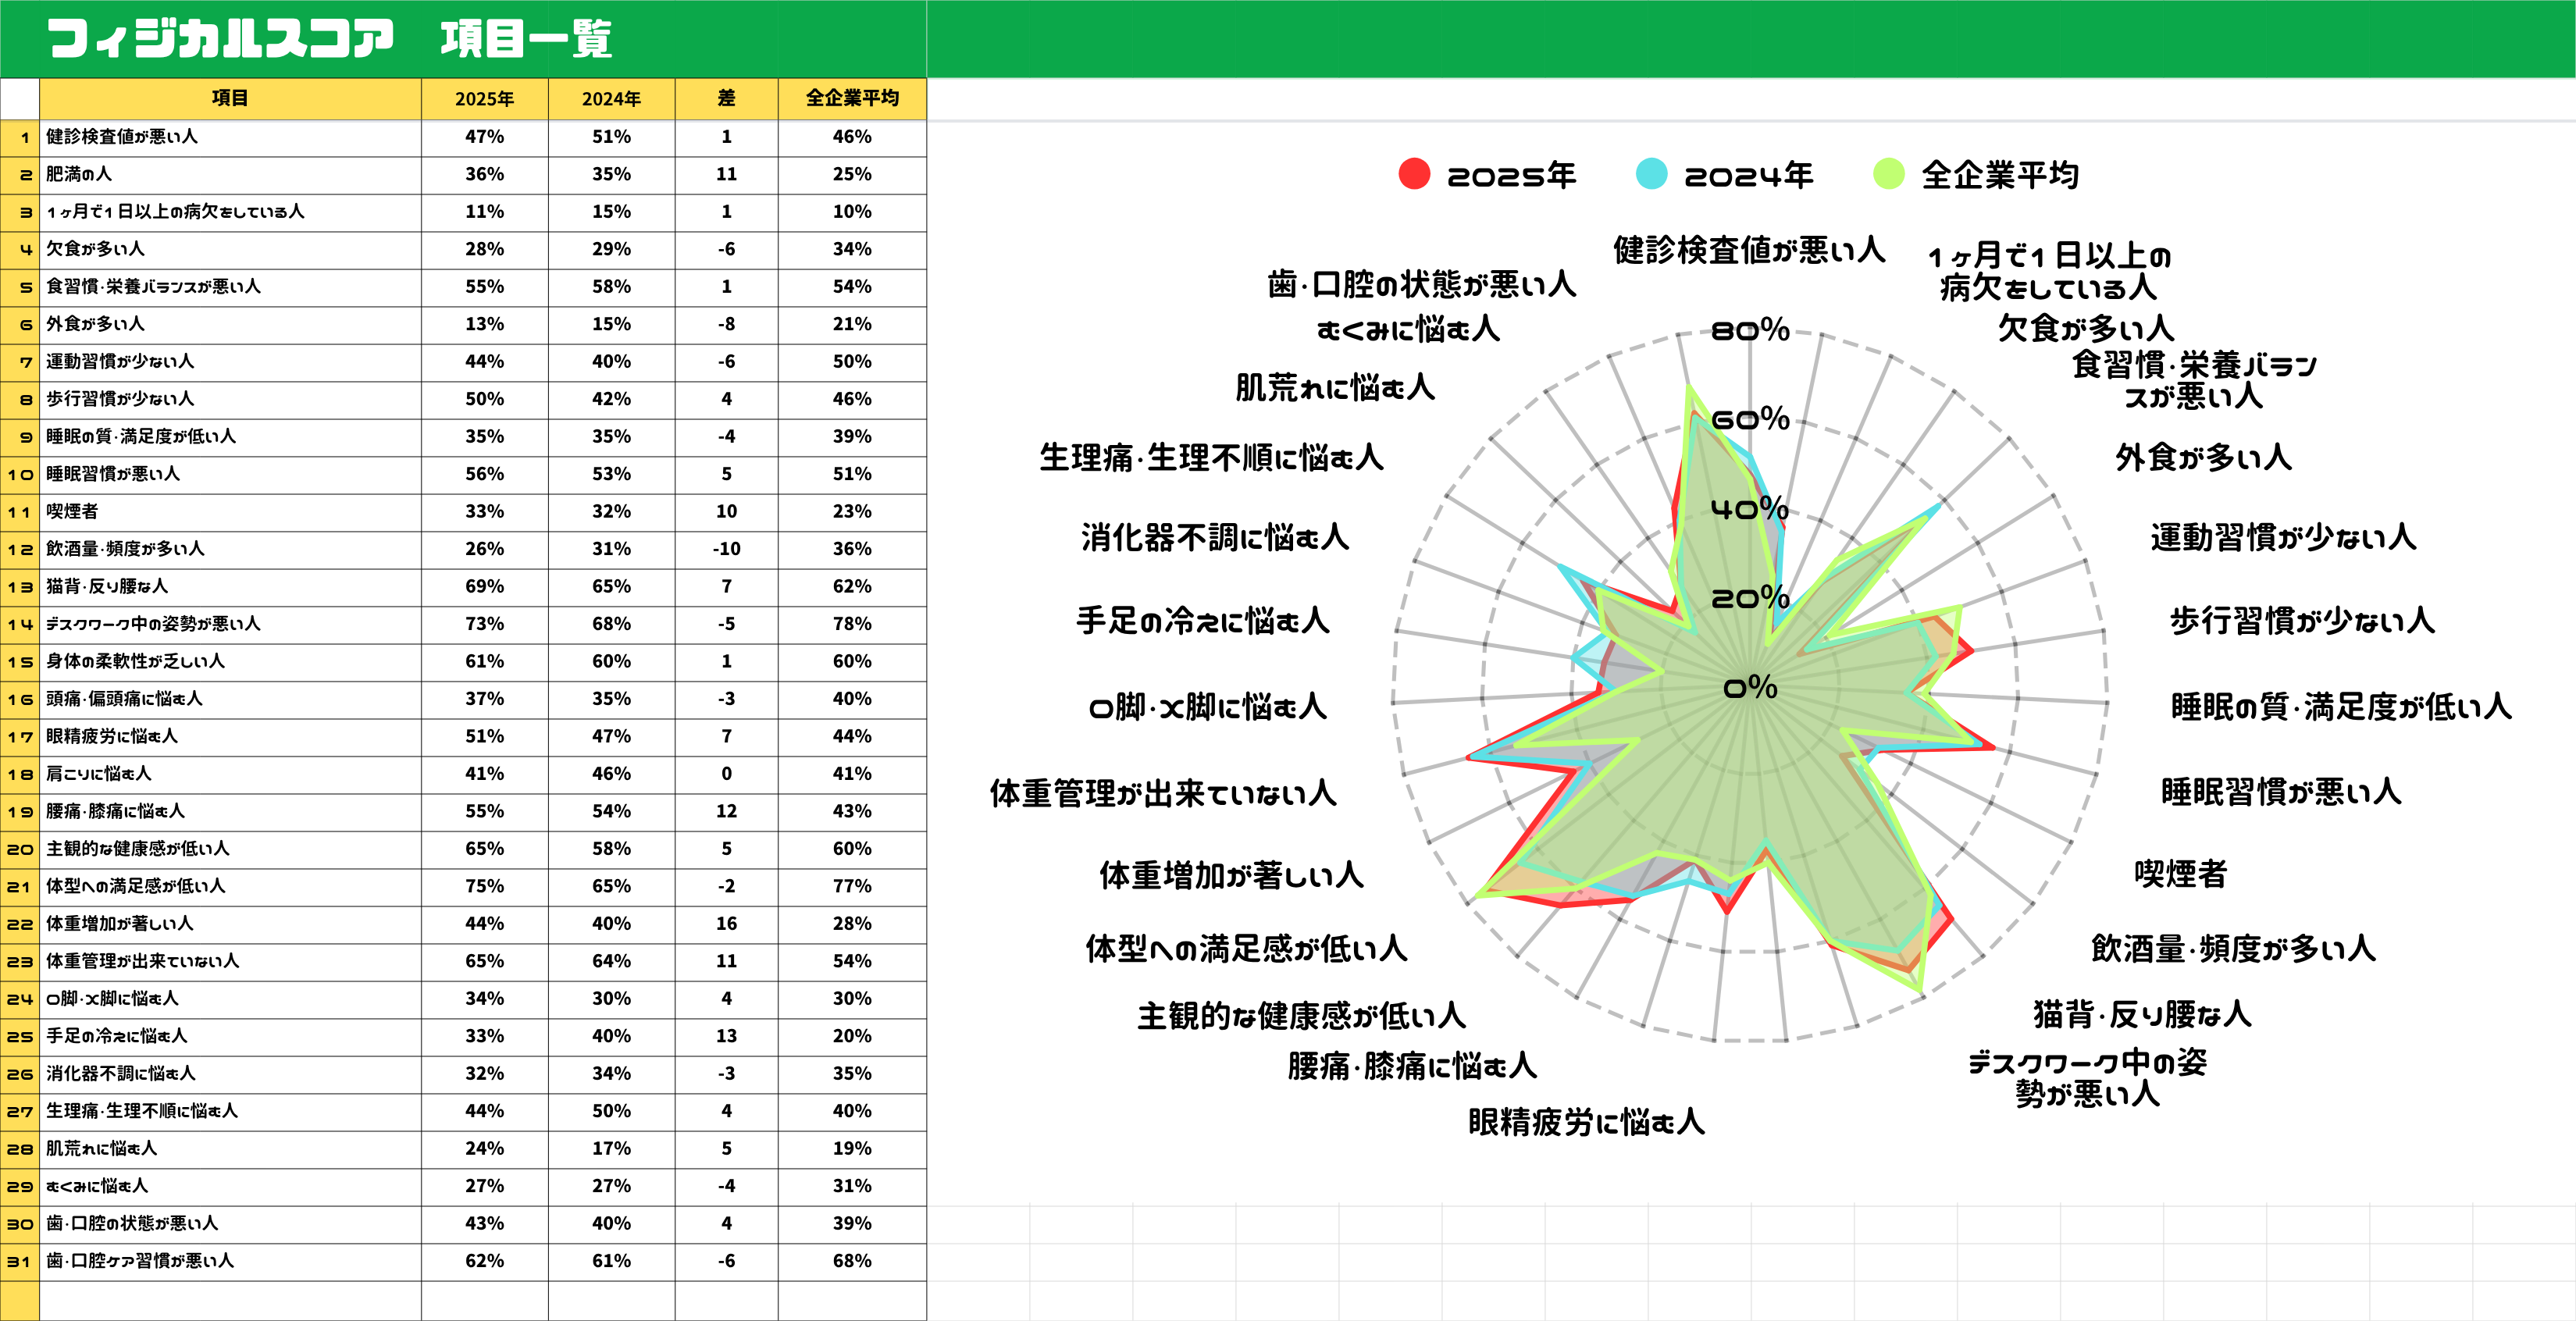Click the cyan 2024年 legend dot
This screenshot has width=2576, height=1321.
click(x=1651, y=174)
